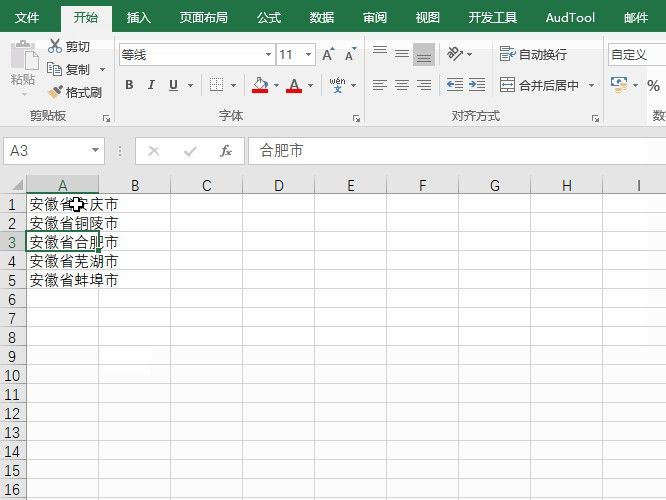Toggle bold formatting
This screenshot has width=666, height=500.
(x=129, y=85)
